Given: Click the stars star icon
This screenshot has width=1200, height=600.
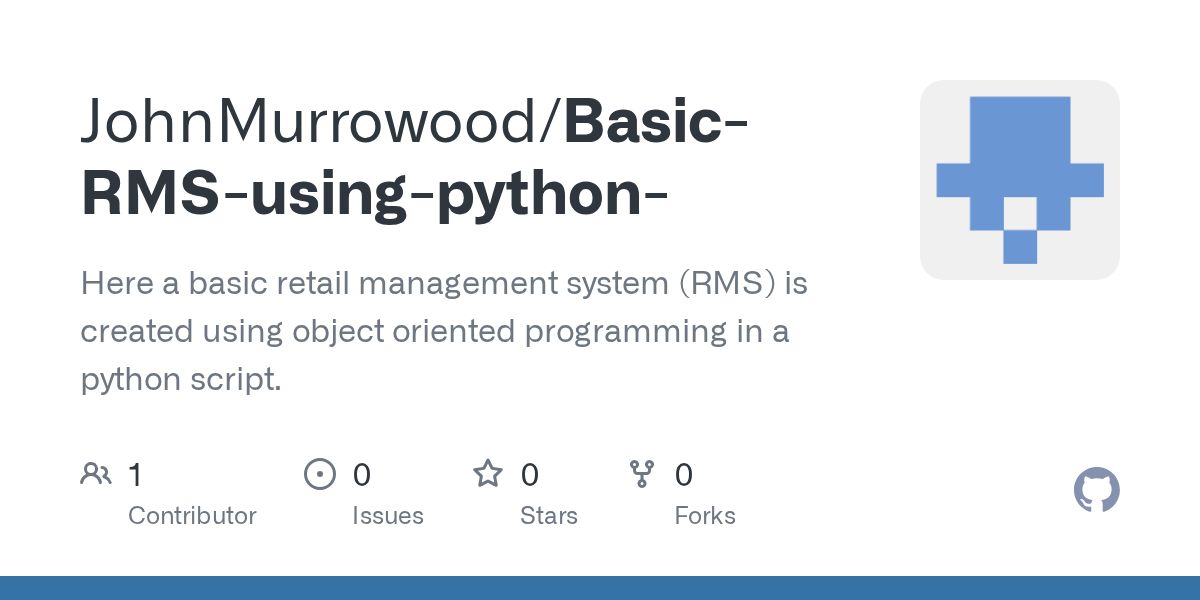Looking at the screenshot, I should click(488, 473).
